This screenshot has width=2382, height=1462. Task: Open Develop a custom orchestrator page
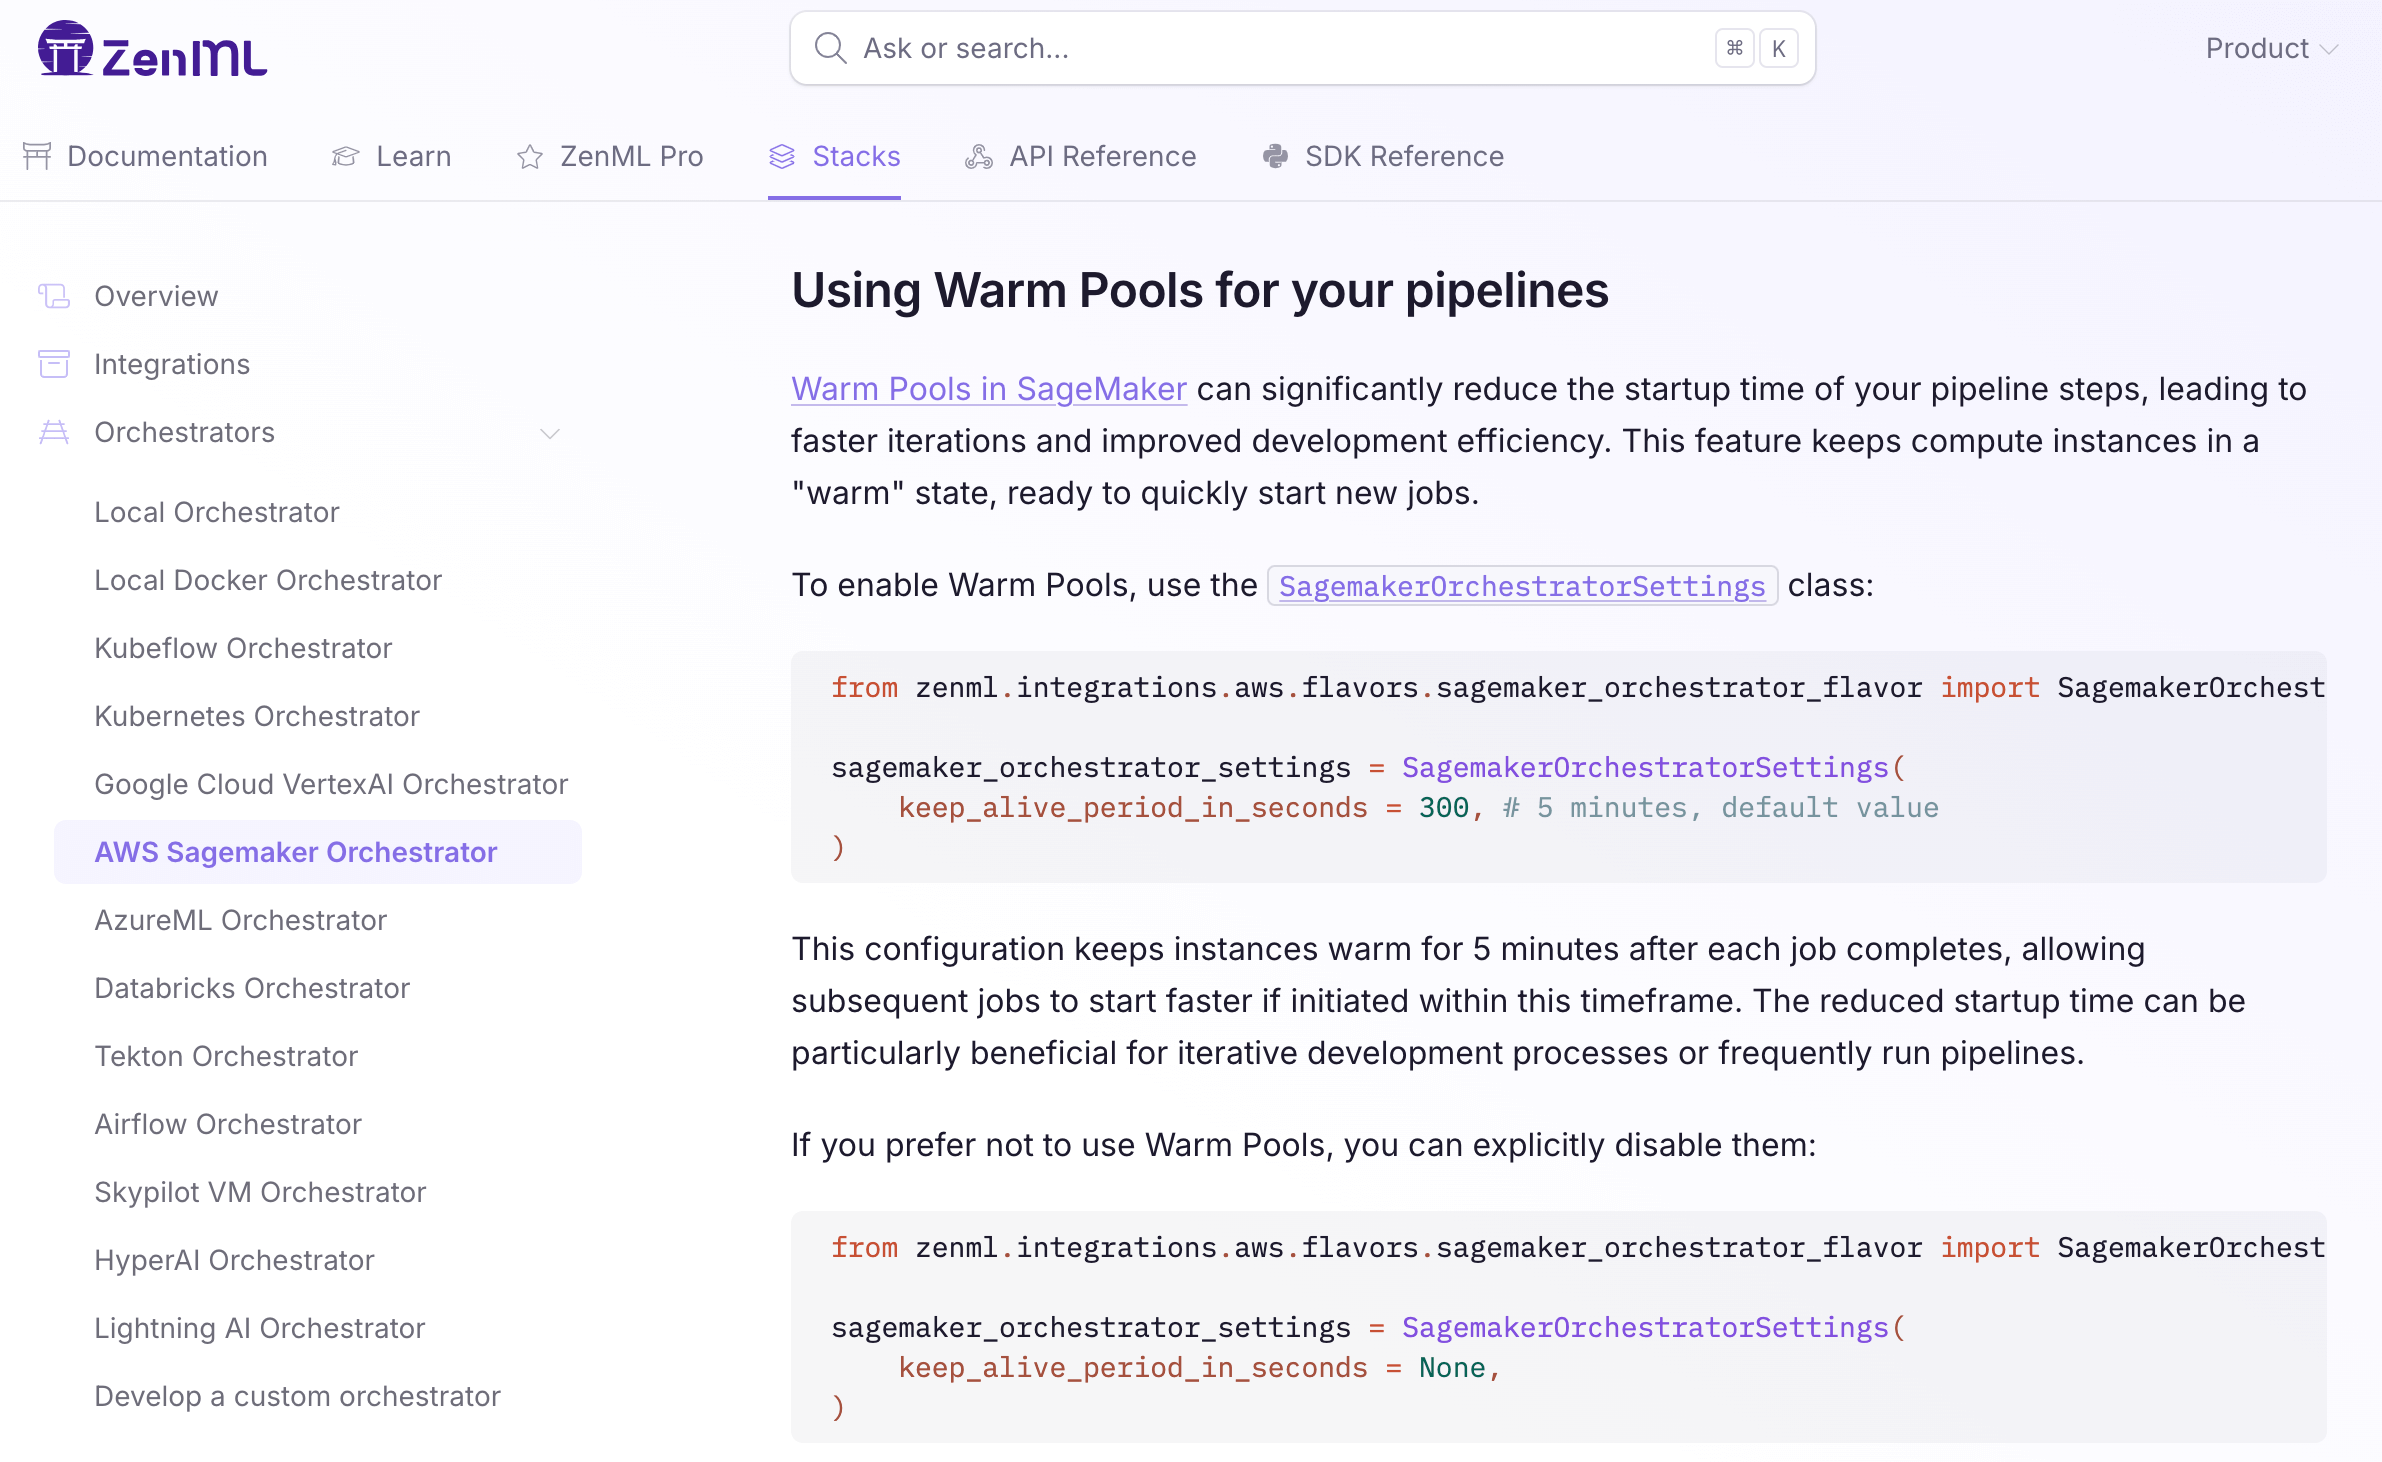(x=297, y=1396)
